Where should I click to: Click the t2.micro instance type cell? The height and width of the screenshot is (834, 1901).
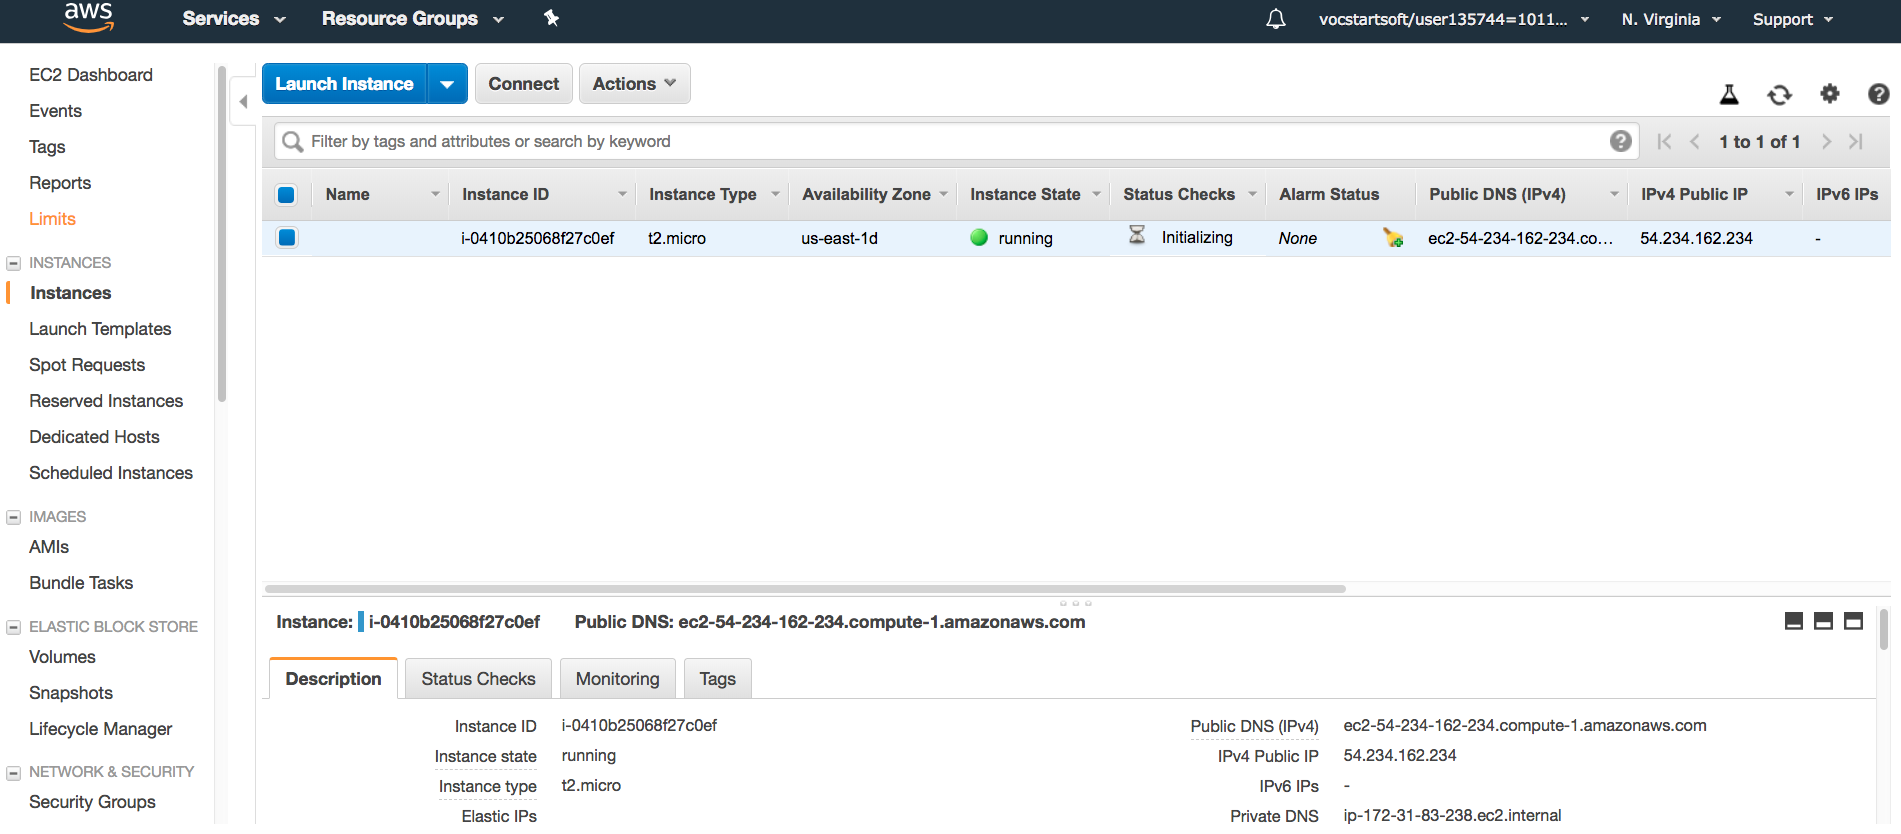[677, 238]
